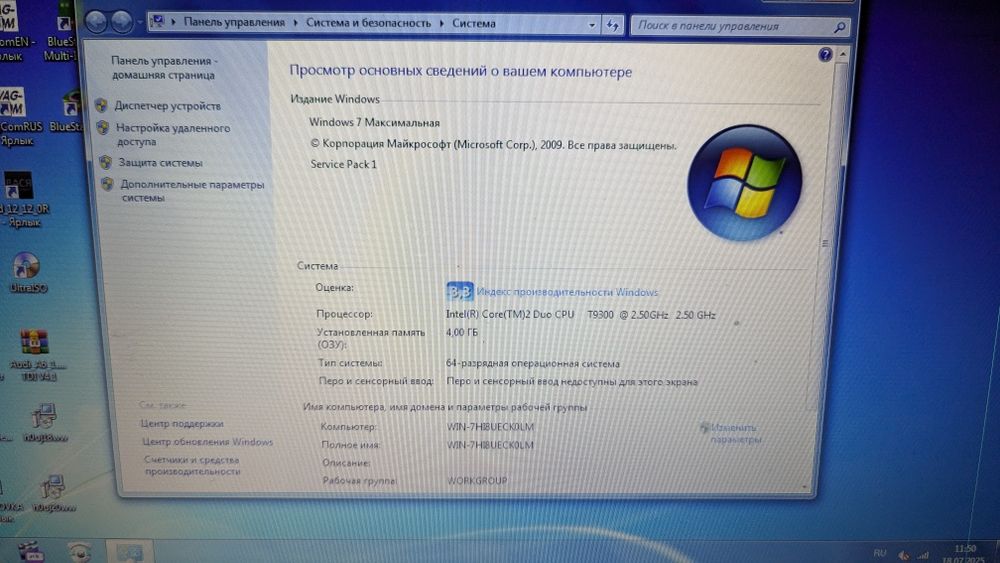The width and height of the screenshot is (1000, 563).
Task: Select '64-разрядная операционная система' text
Action: pos(533,363)
